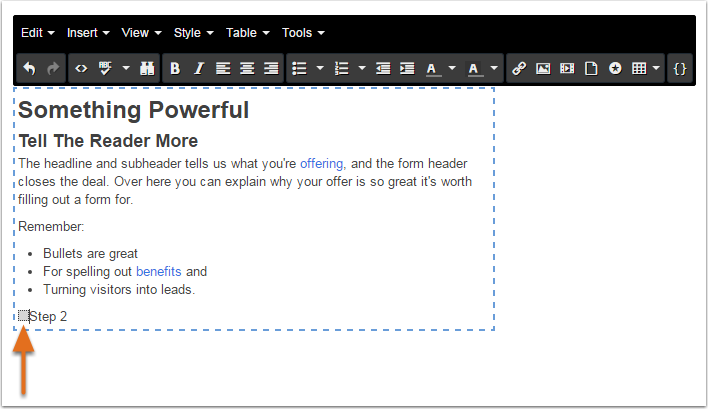Place cursor in 'Step 2' text
Viewport: 708px width, 409px height.
coord(48,316)
